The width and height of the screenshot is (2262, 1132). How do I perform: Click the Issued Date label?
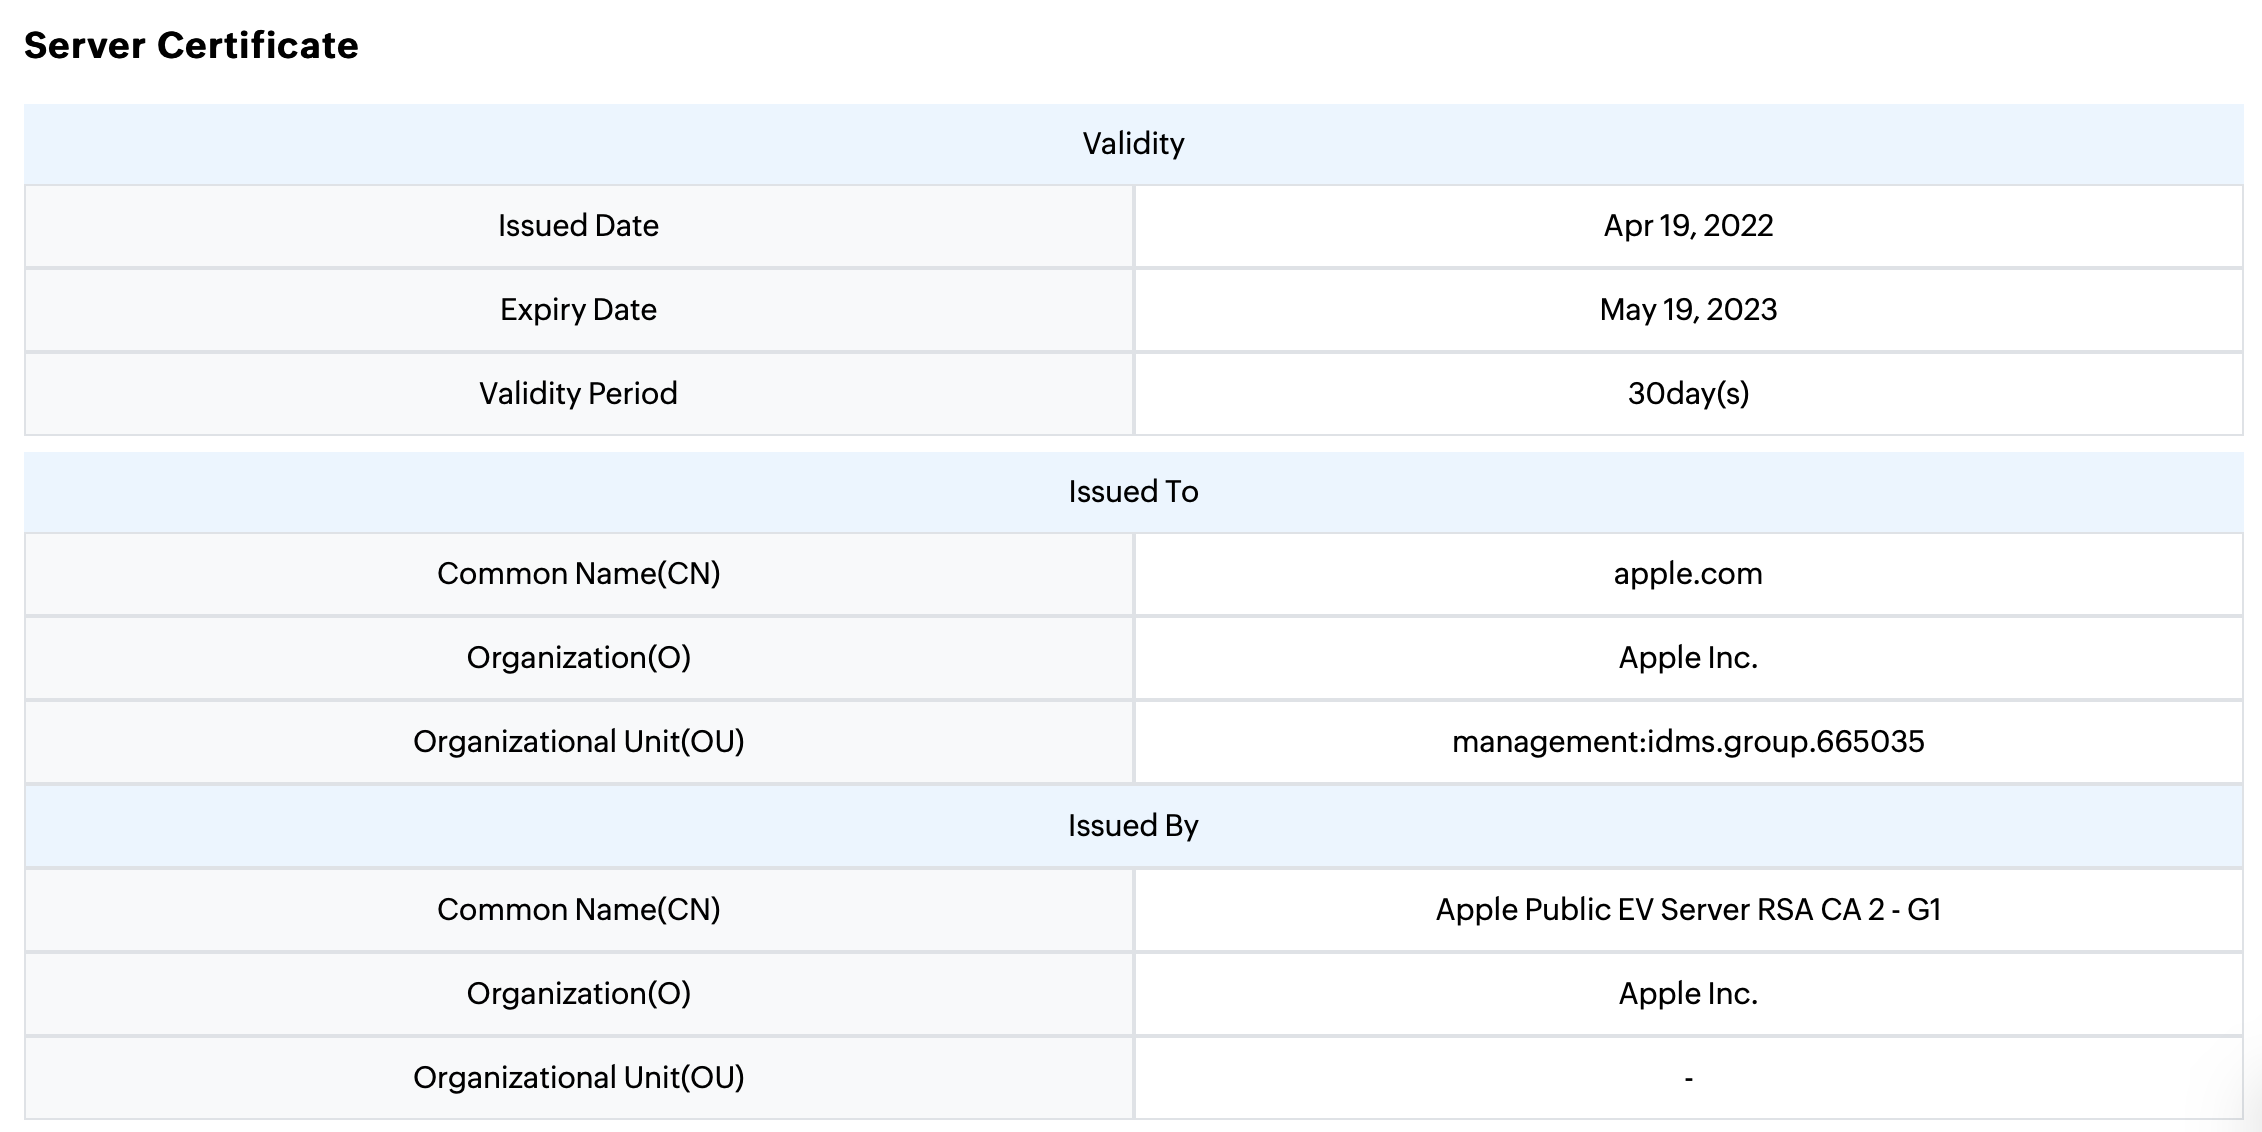[x=578, y=226]
